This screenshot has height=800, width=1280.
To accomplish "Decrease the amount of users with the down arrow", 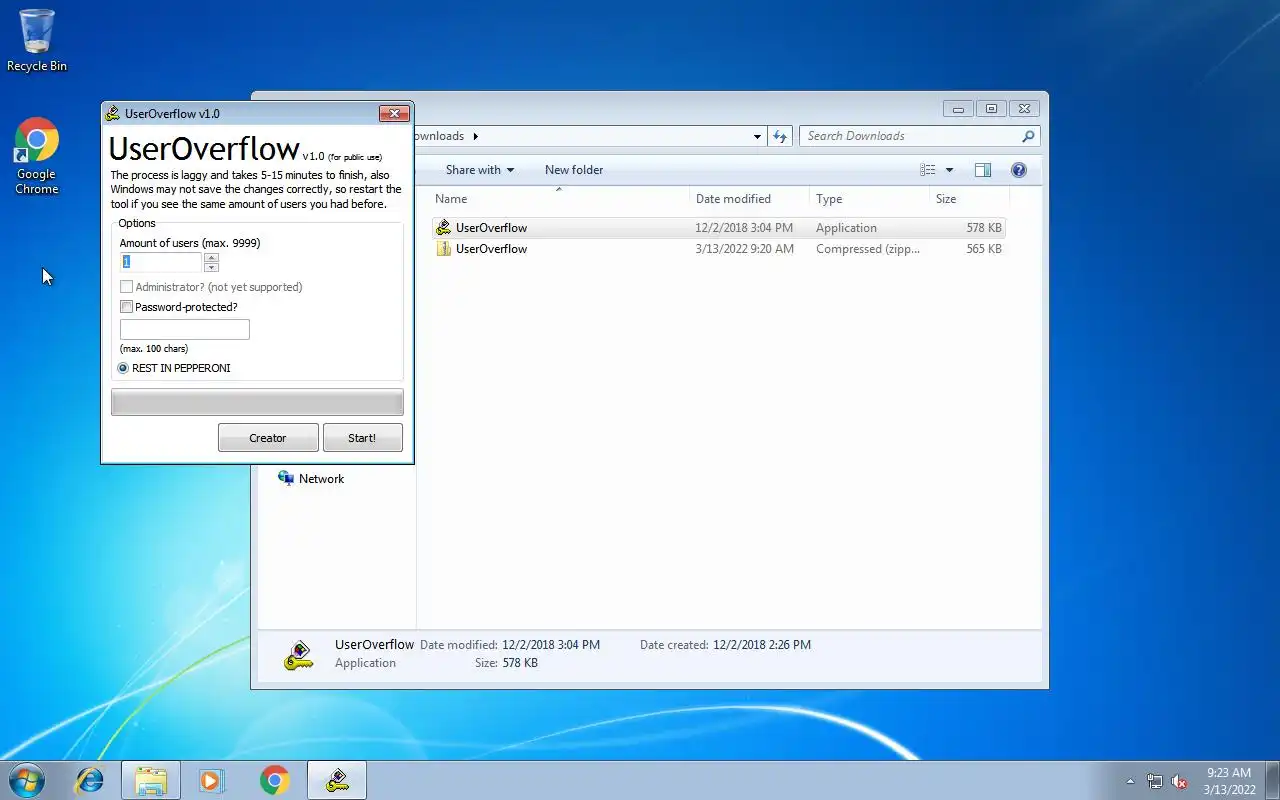I will (211, 267).
